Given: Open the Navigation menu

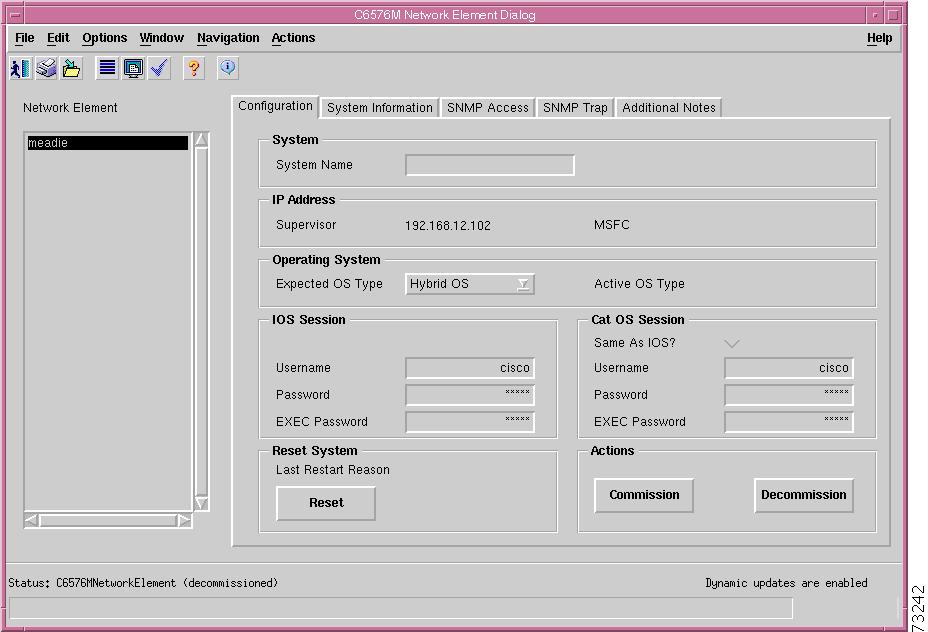Looking at the screenshot, I should coord(228,38).
